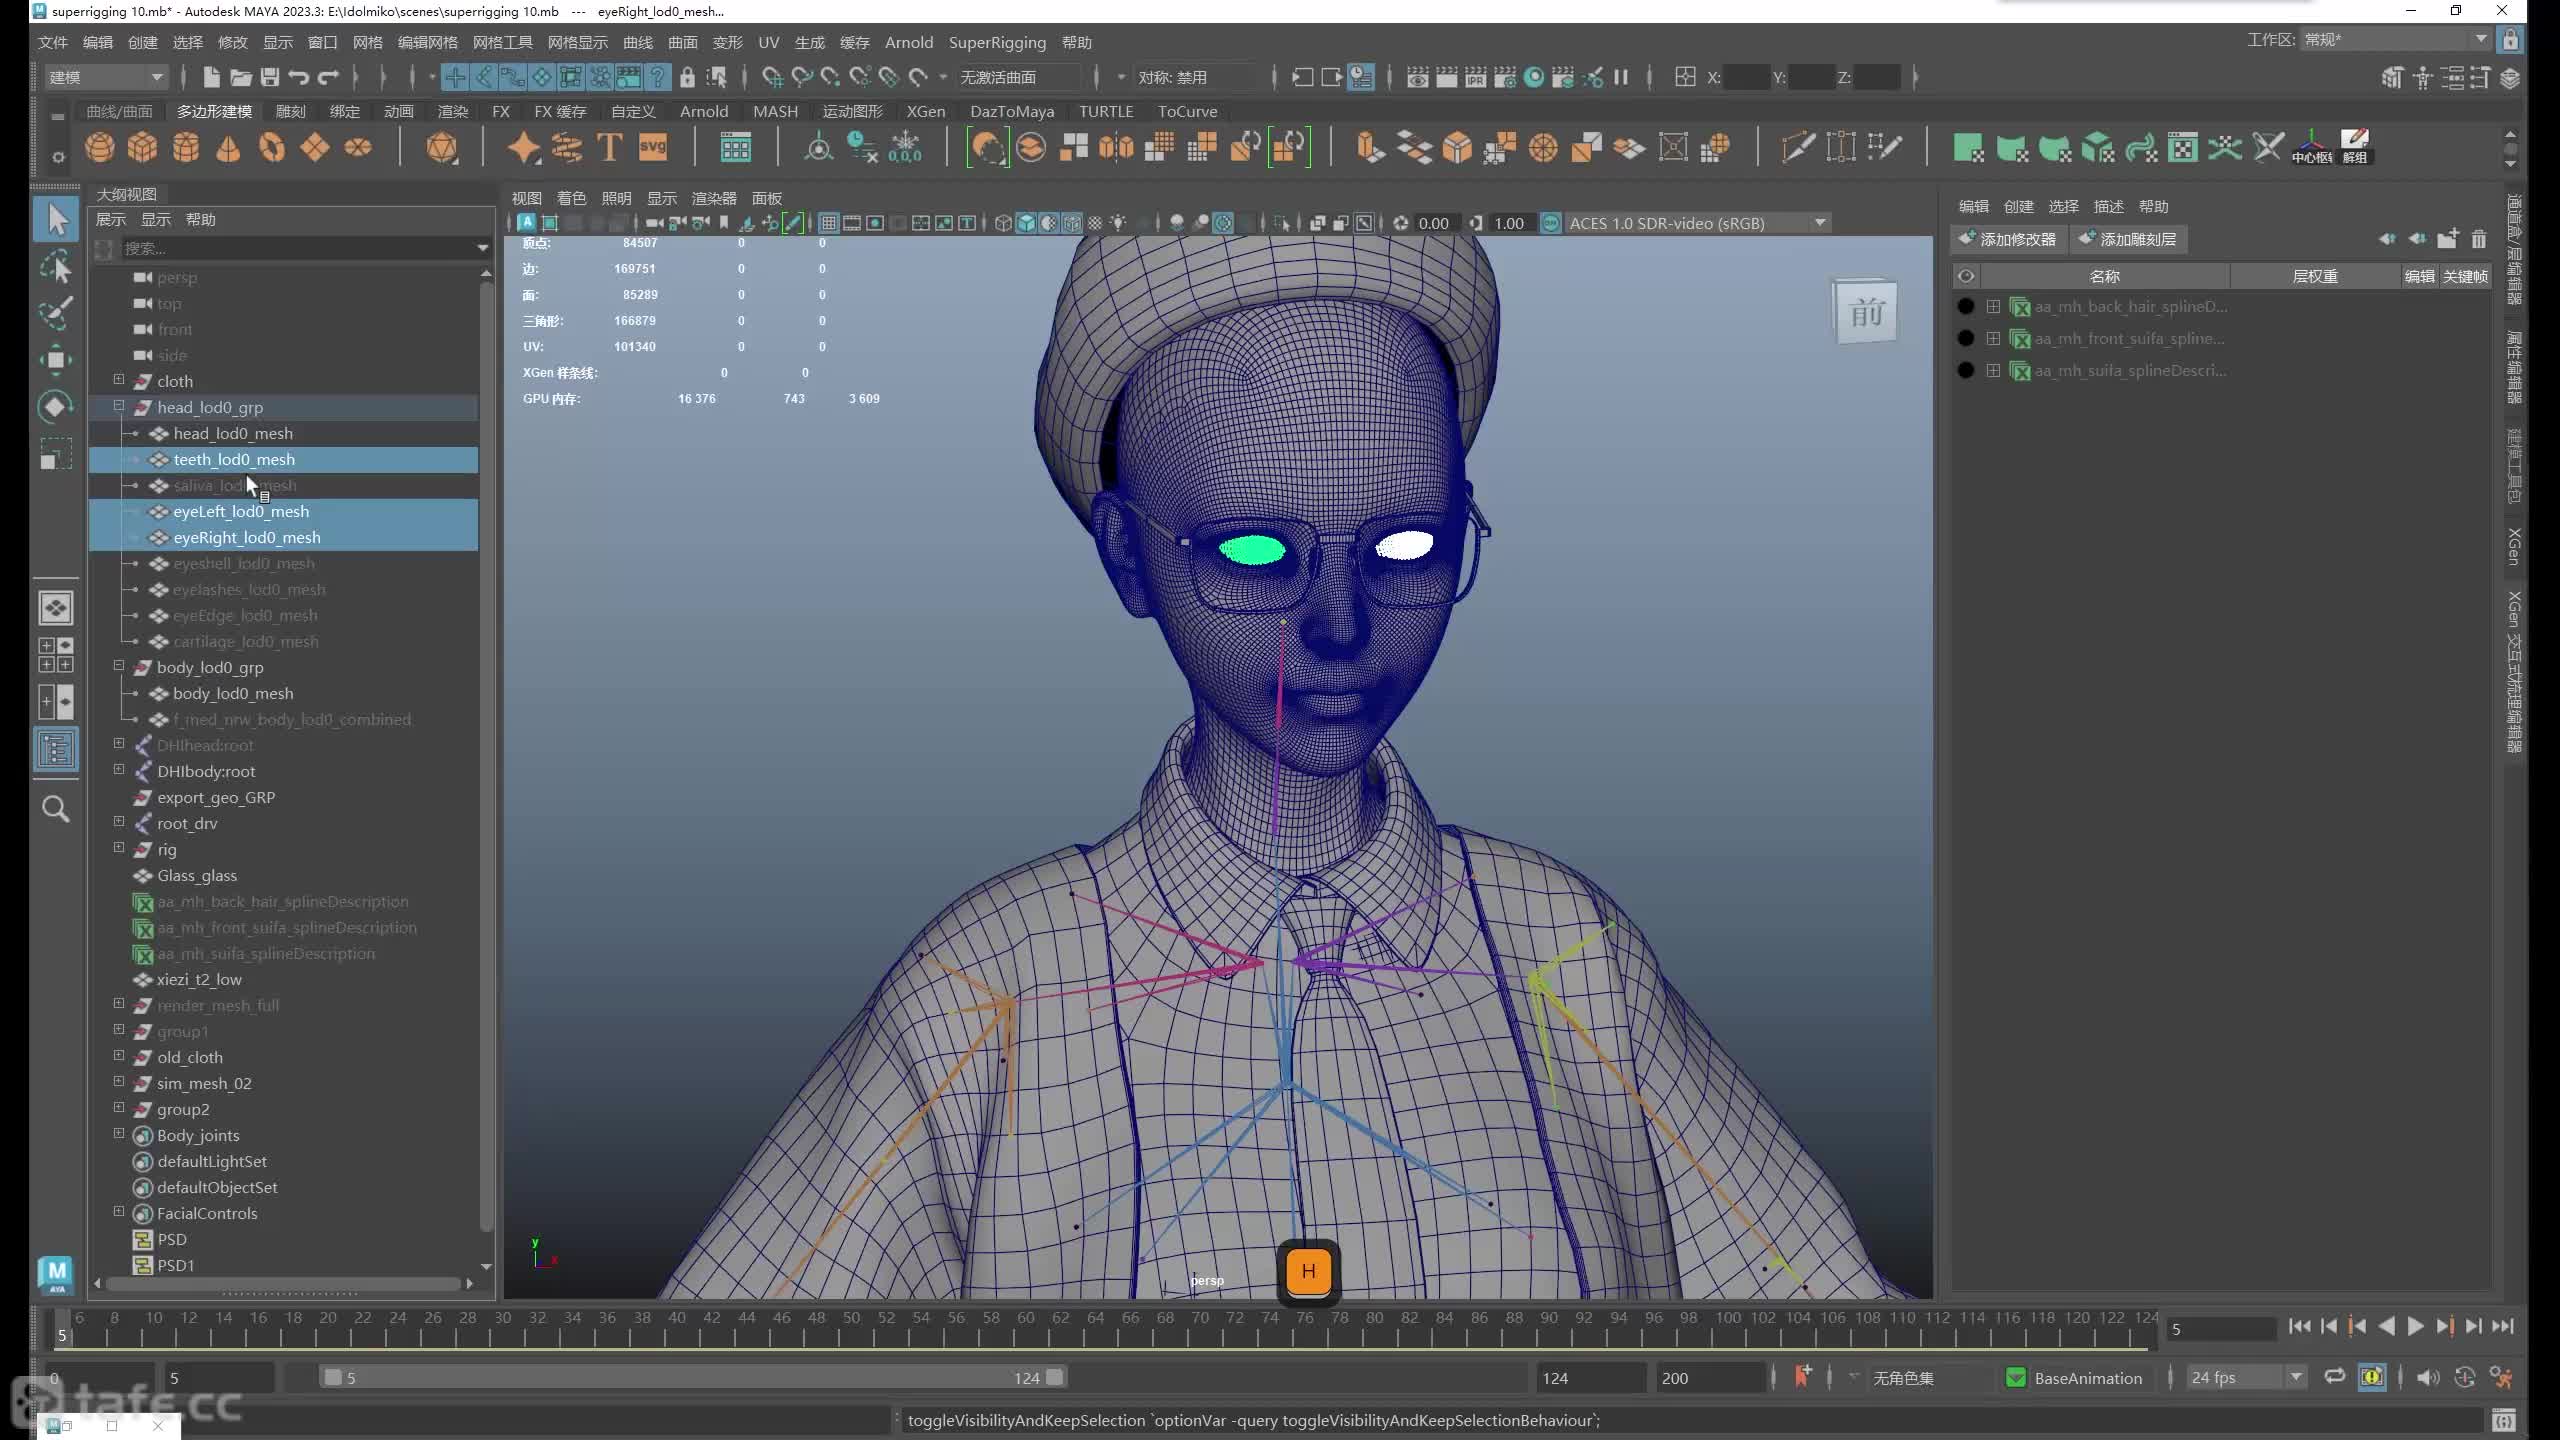Select the polygon Type text tool
Screen dimensions: 2560x1440
[609, 148]
